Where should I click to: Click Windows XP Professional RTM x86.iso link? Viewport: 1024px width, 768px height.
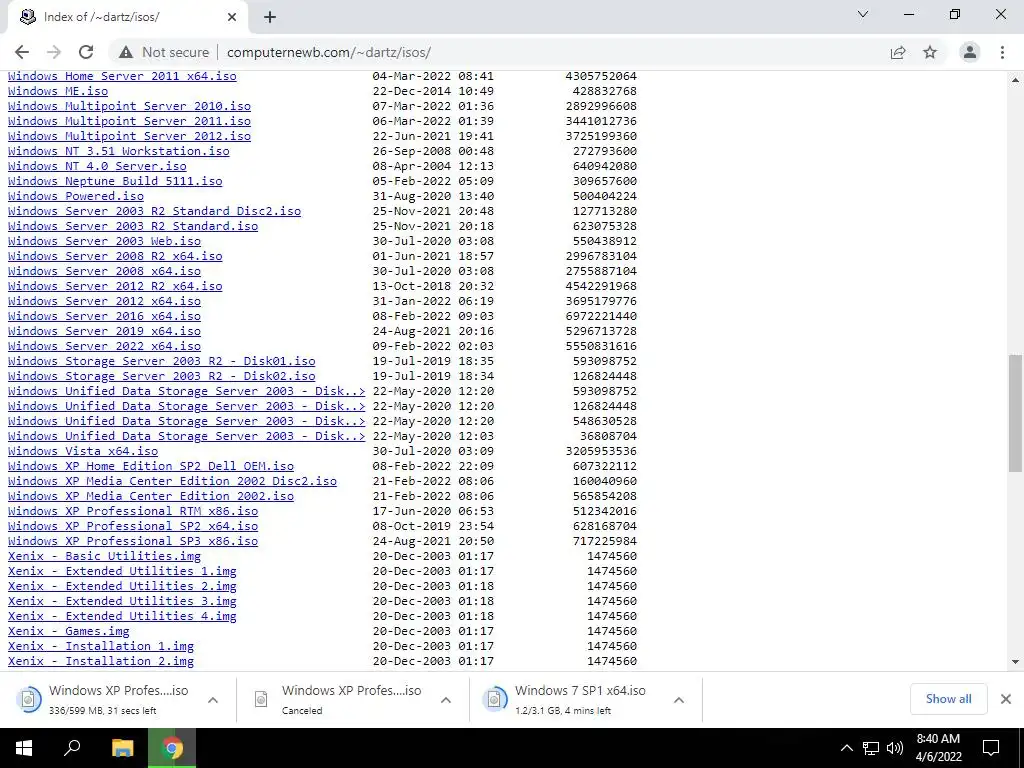133,511
